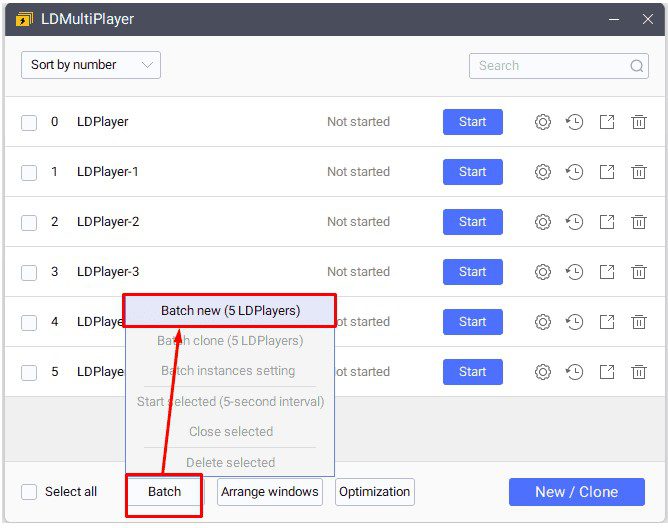The height and width of the screenshot is (528, 668).
Task: Start the LDPlayer instance 0
Action: [x=472, y=122]
